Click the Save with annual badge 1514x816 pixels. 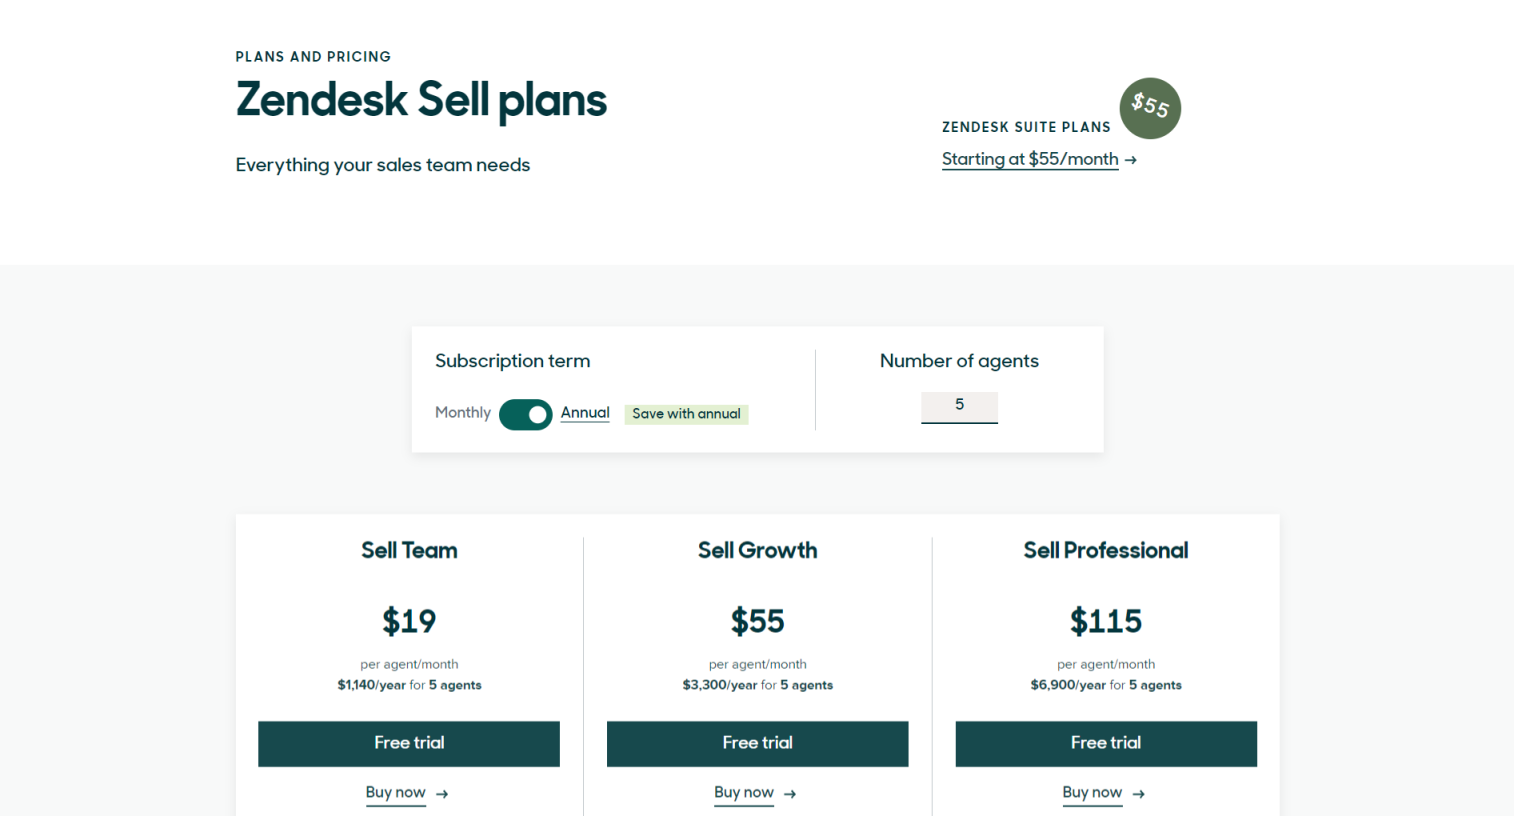[x=686, y=414]
